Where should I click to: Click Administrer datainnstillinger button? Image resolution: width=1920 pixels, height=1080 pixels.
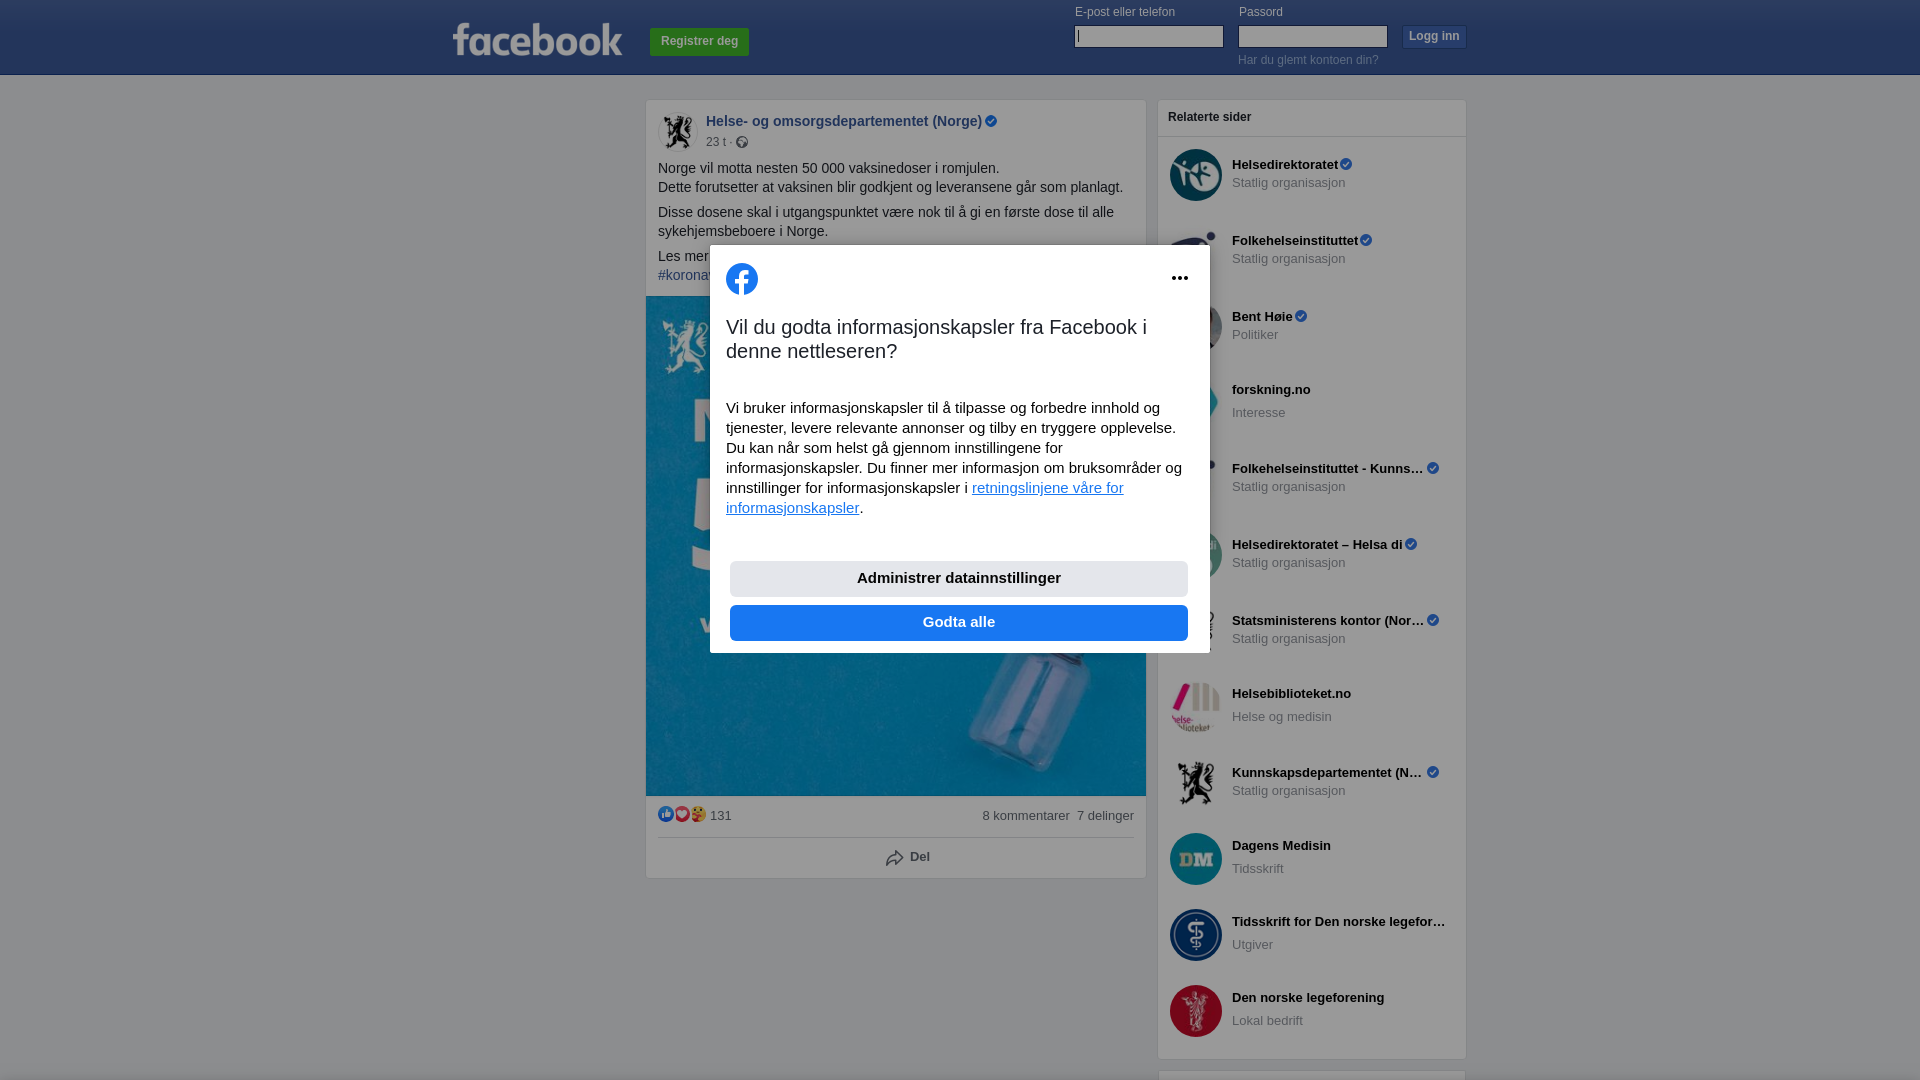959,579
